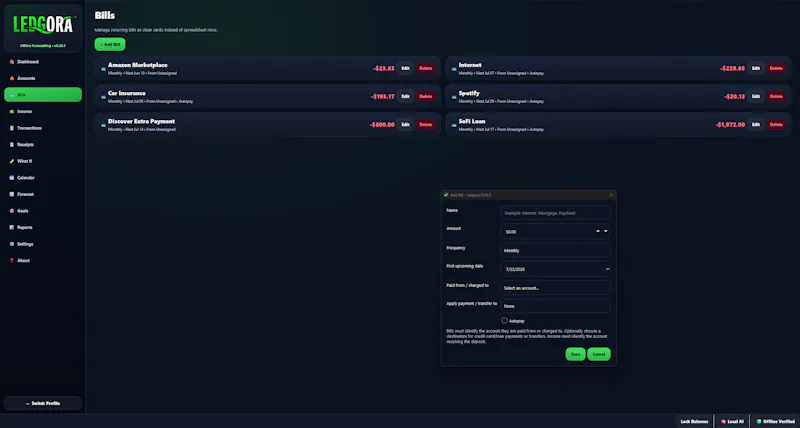Click the -$600.00 Discover payment amount

(382, 124)
